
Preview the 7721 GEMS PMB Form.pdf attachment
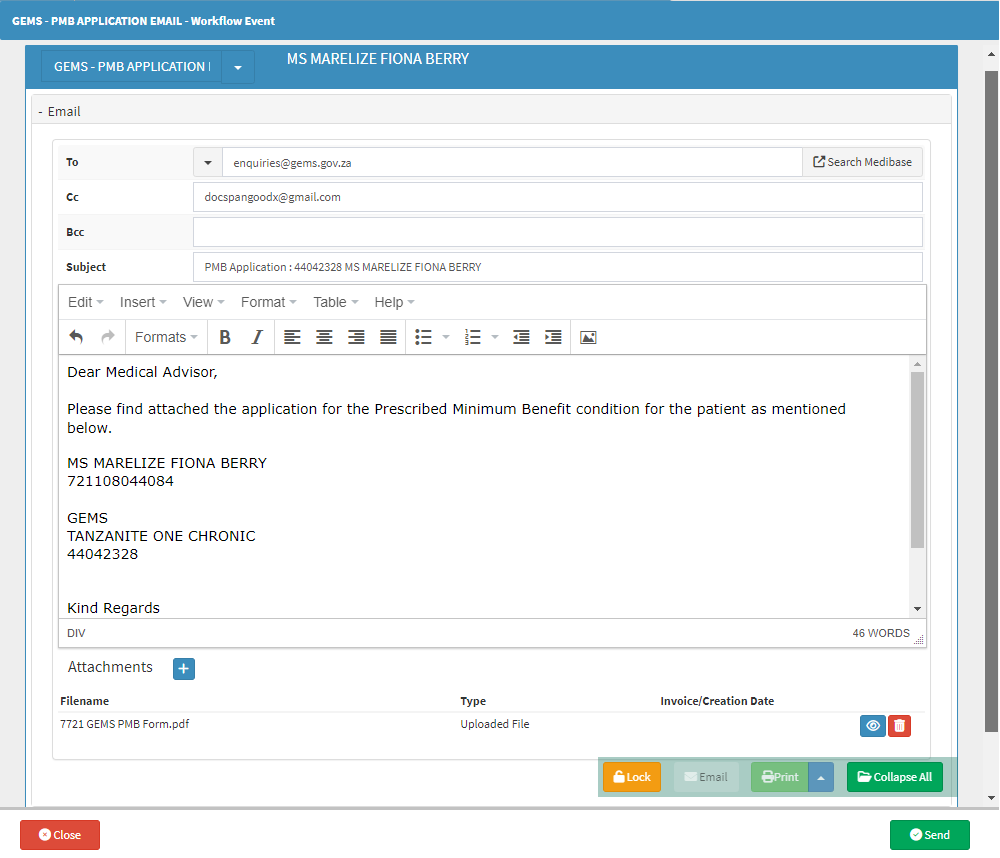click(872, 725)
